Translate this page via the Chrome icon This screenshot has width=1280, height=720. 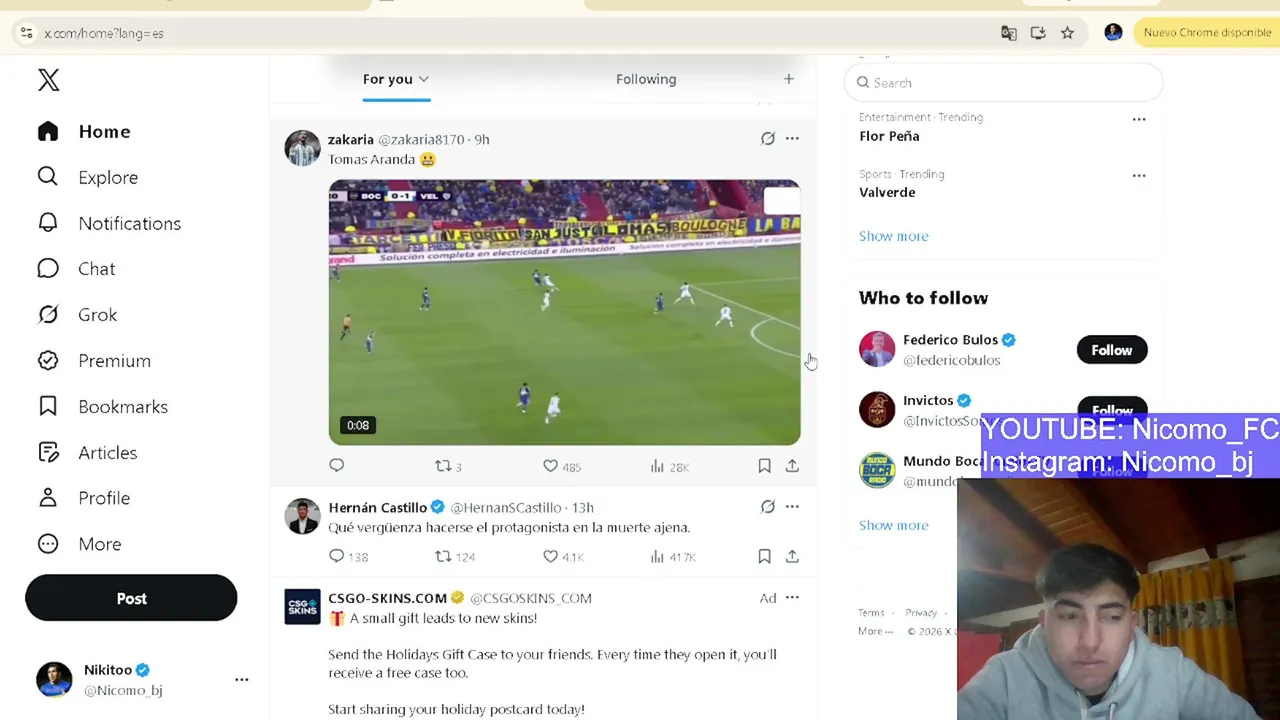tap(1008, 33)
